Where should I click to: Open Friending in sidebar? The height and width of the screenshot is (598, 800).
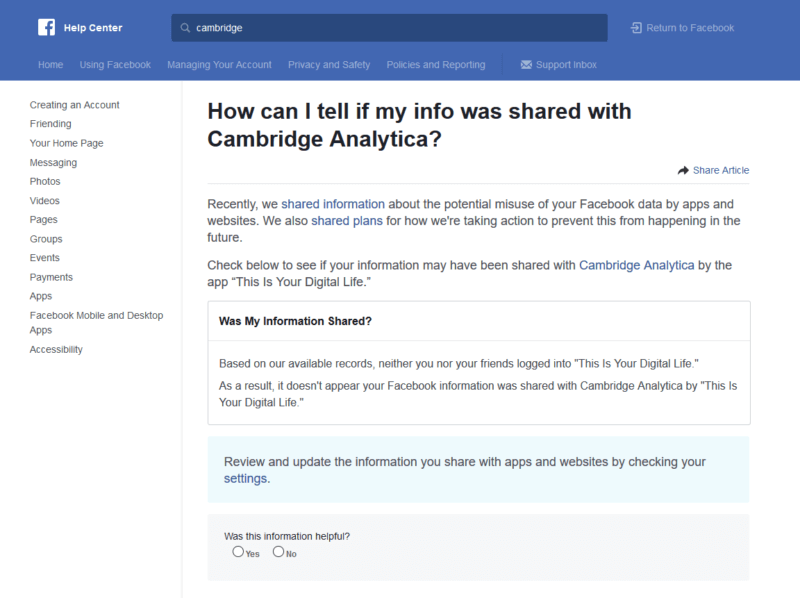click(x=51, y=124)
